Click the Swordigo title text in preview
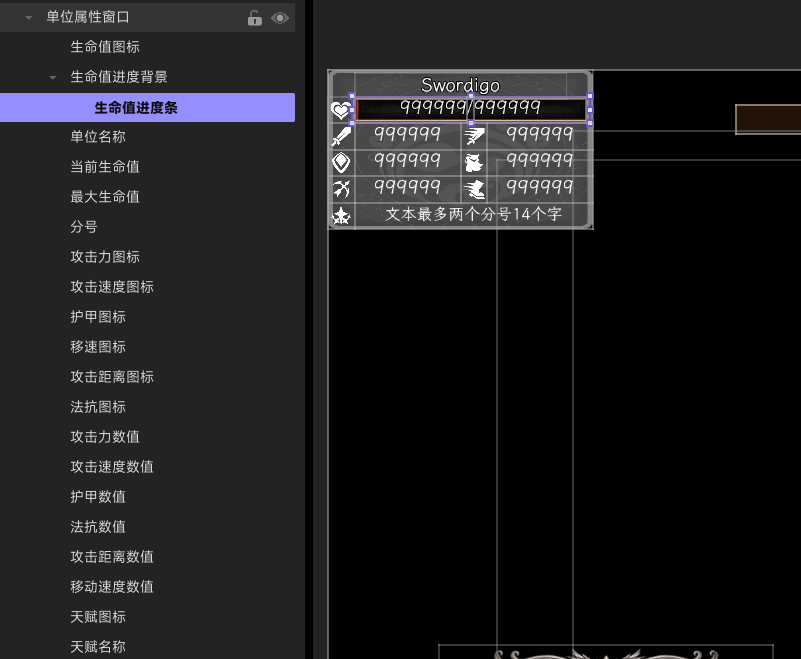The image size is (801, 659). click(x=460, y=85)
